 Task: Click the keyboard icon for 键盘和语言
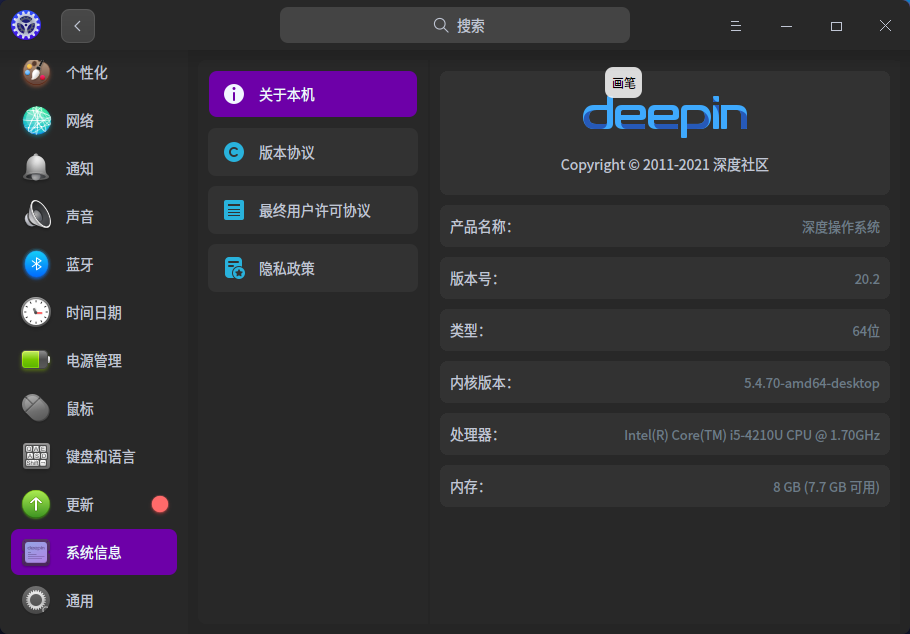point(36,456)
